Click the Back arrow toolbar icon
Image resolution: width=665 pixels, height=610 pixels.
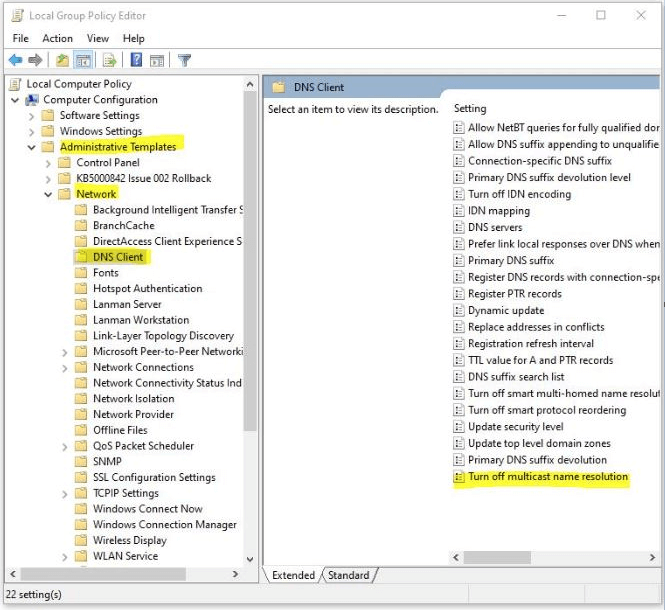[x=16, y=60]
